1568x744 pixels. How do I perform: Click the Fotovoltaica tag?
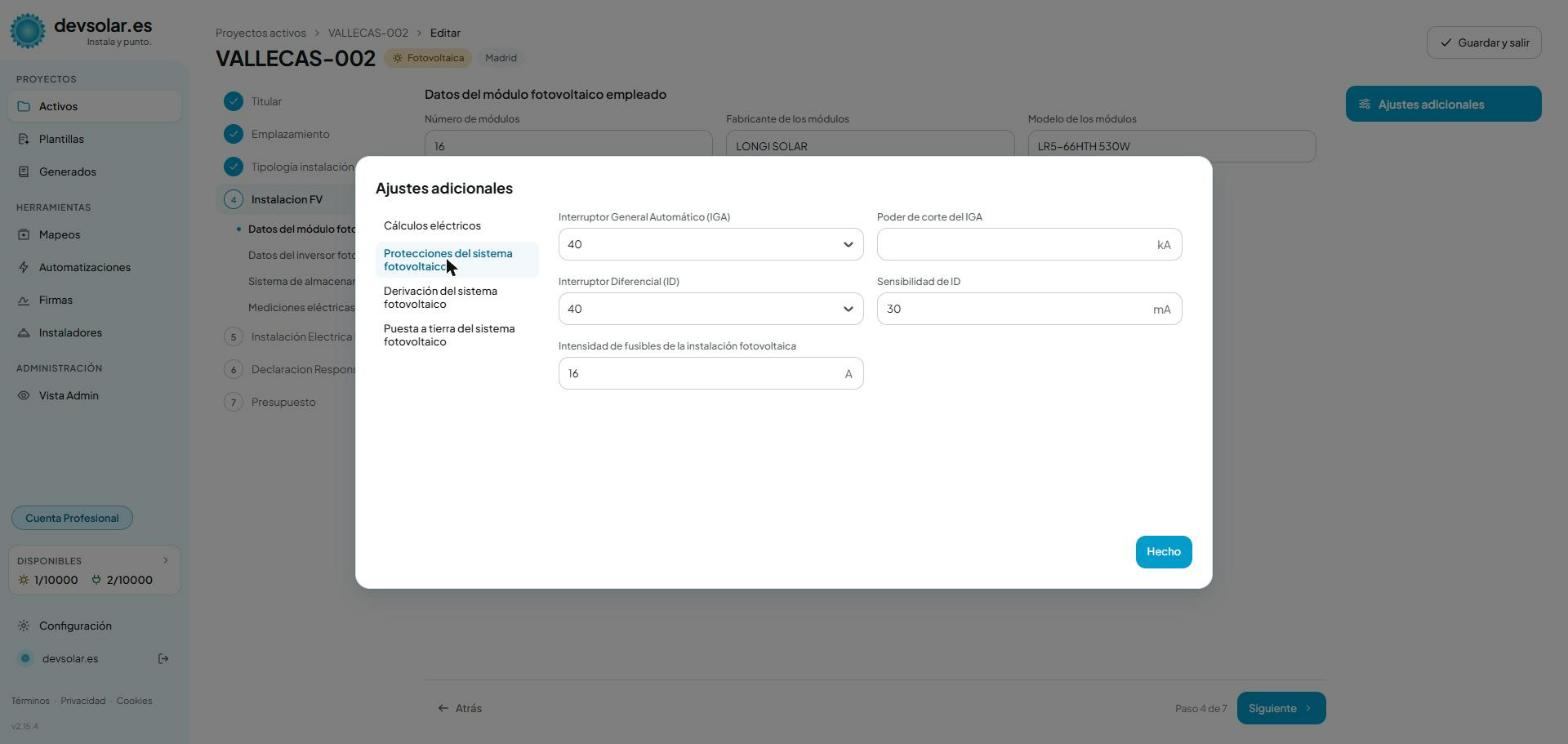428,58
